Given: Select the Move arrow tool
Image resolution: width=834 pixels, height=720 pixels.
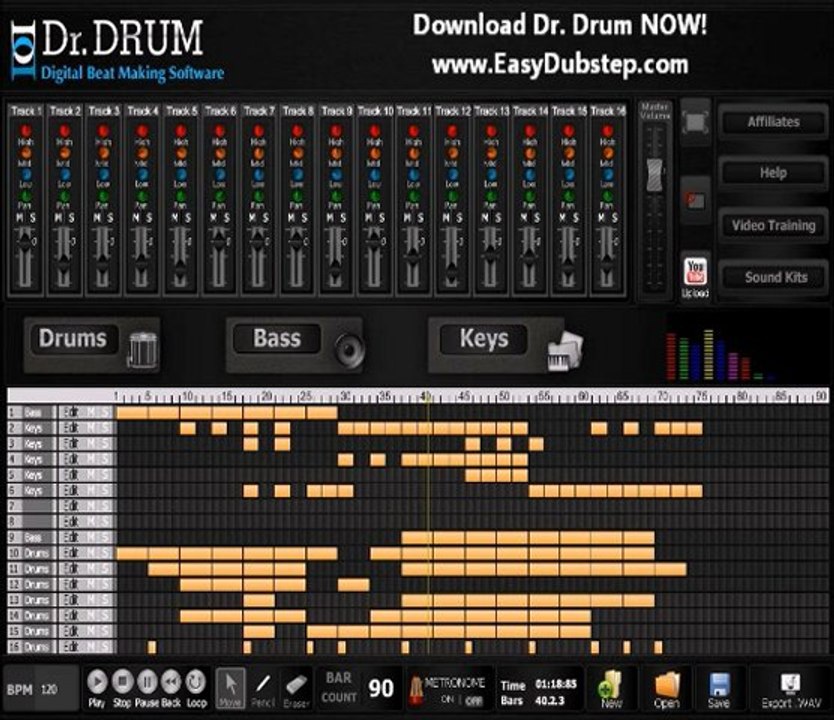Looking at the screenshot, I should point(231,688).
